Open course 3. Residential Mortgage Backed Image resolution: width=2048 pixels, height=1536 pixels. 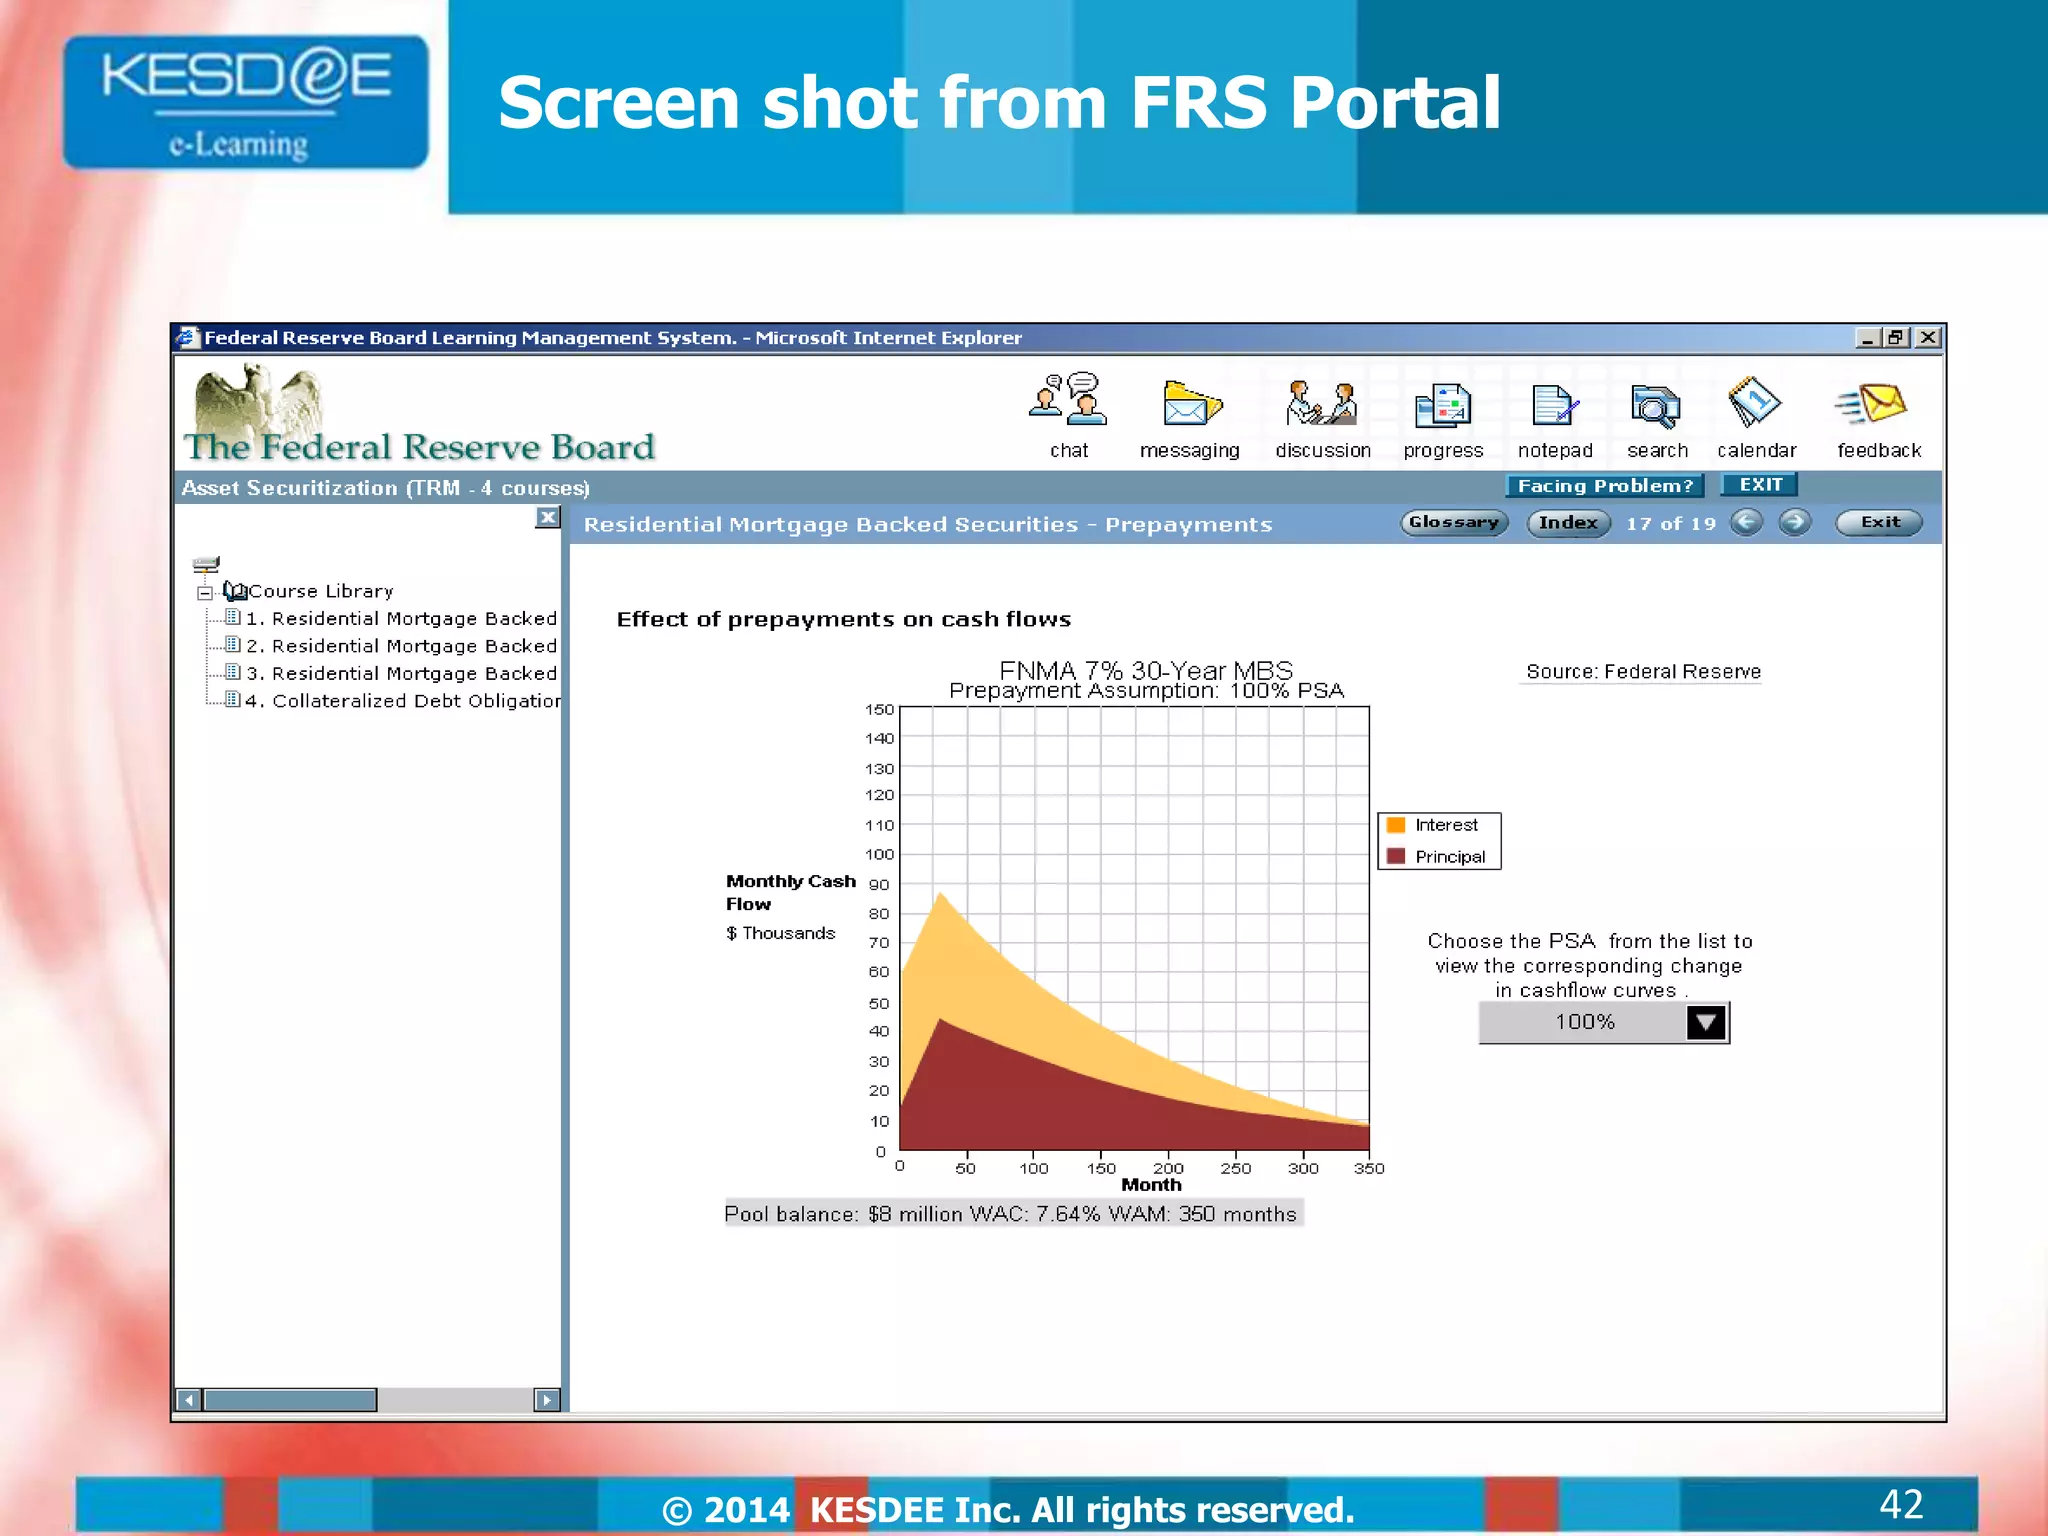click(x=401, y=673)
